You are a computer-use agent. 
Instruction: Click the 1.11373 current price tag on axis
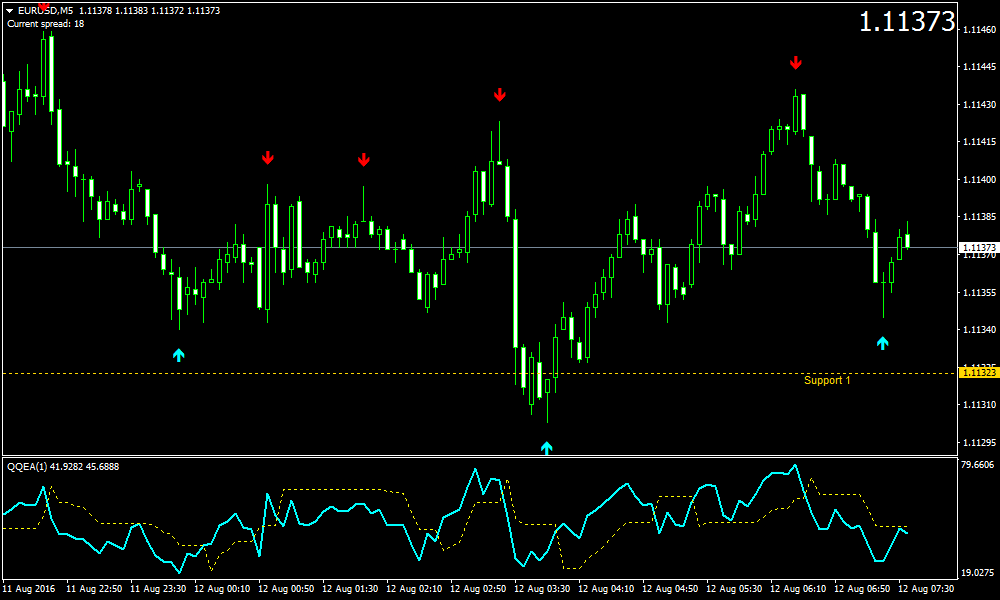[x=977, y=247]
